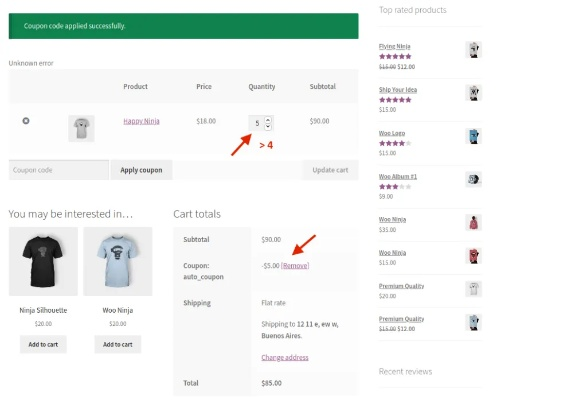Remove Happy Ninja from cart
The height and width of the screenshot is (400, 587).
pyautogui.click(x=26, y=121)
